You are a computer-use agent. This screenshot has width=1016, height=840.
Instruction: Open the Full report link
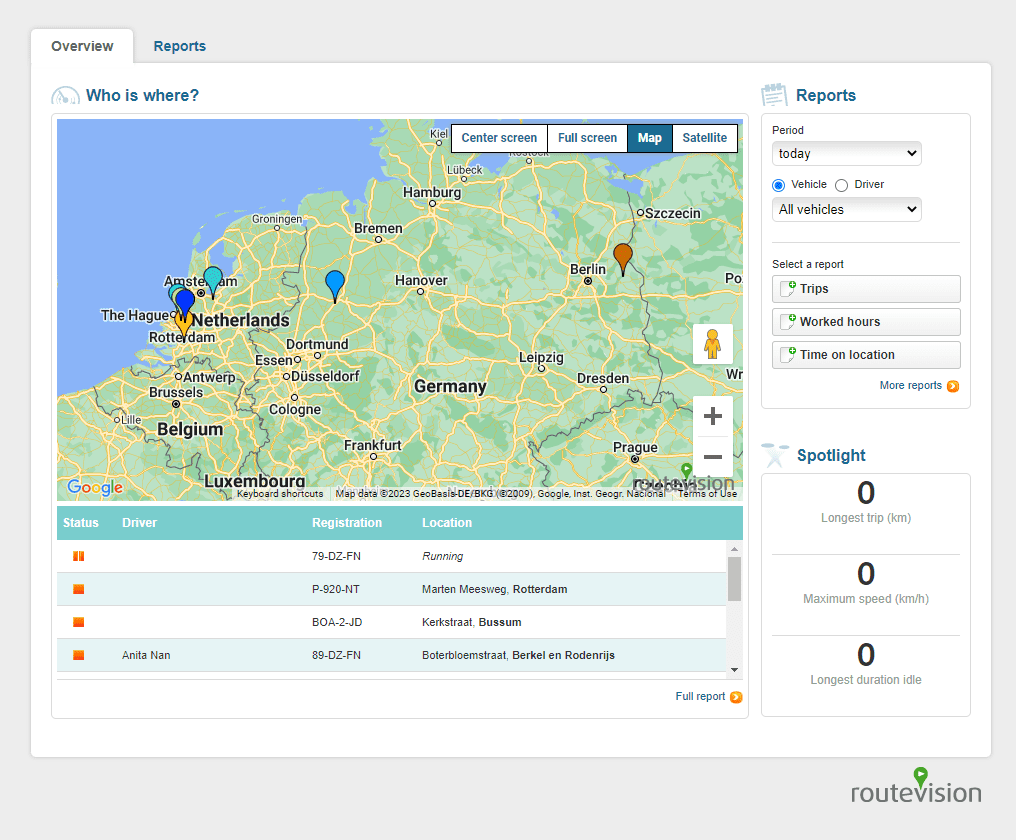pyautogui.click(x=700, y=696)
